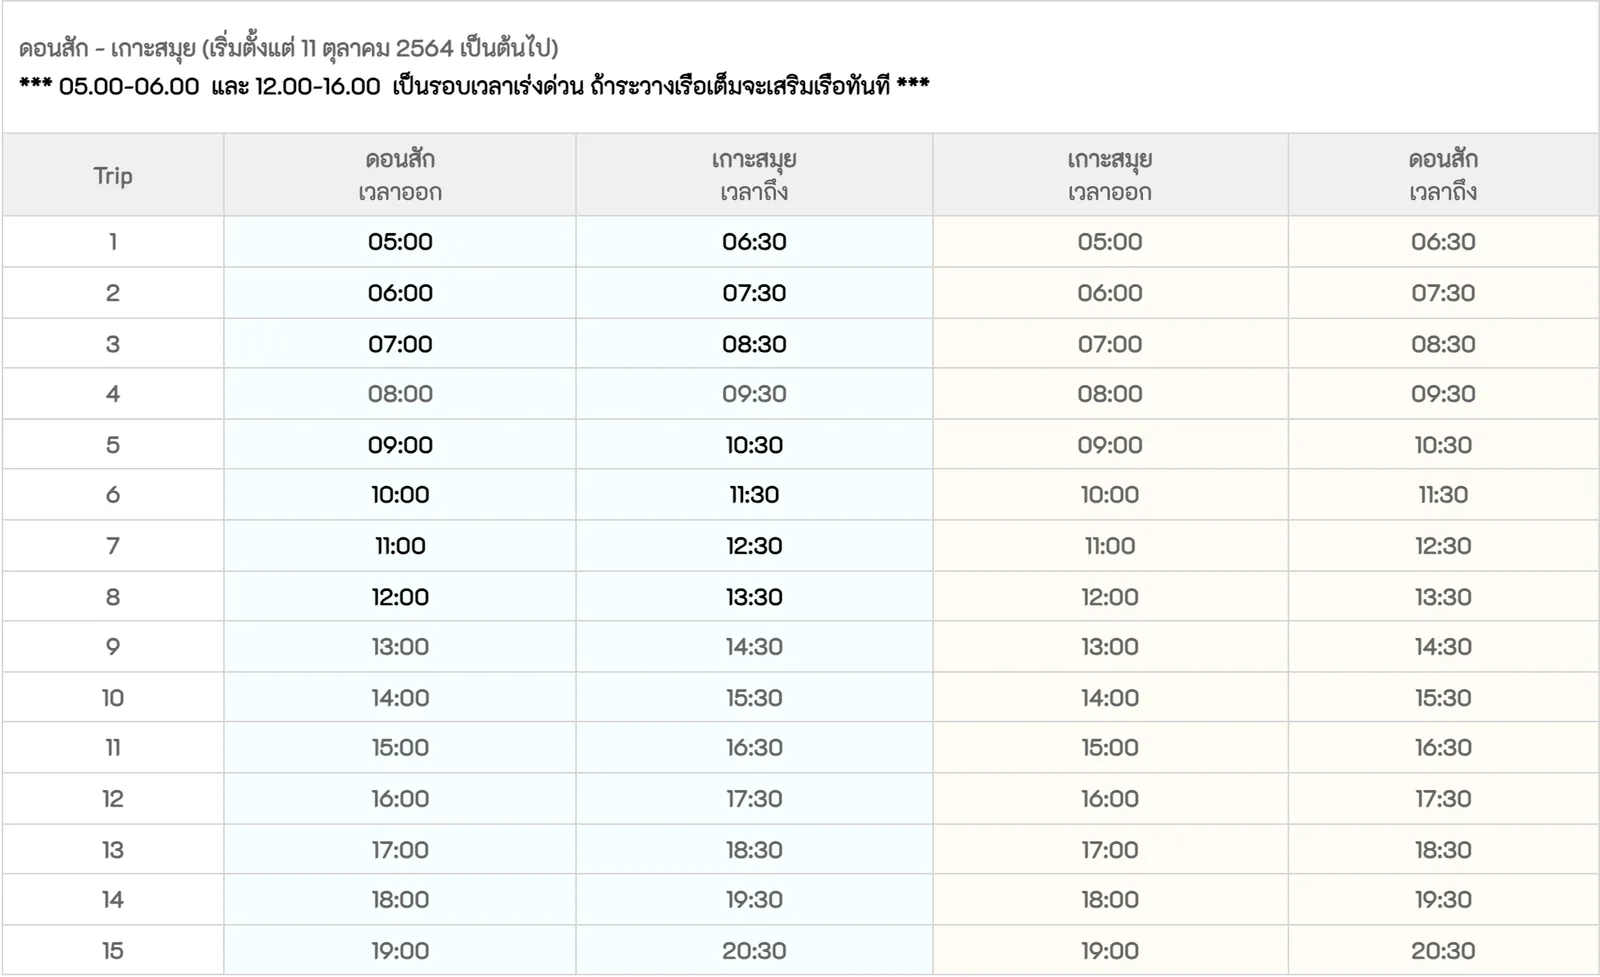This screenshot has width=1600, height=977.
Task: Select Trip 7 Koh Samui departure 11:00
Action: pos(1110,546)
